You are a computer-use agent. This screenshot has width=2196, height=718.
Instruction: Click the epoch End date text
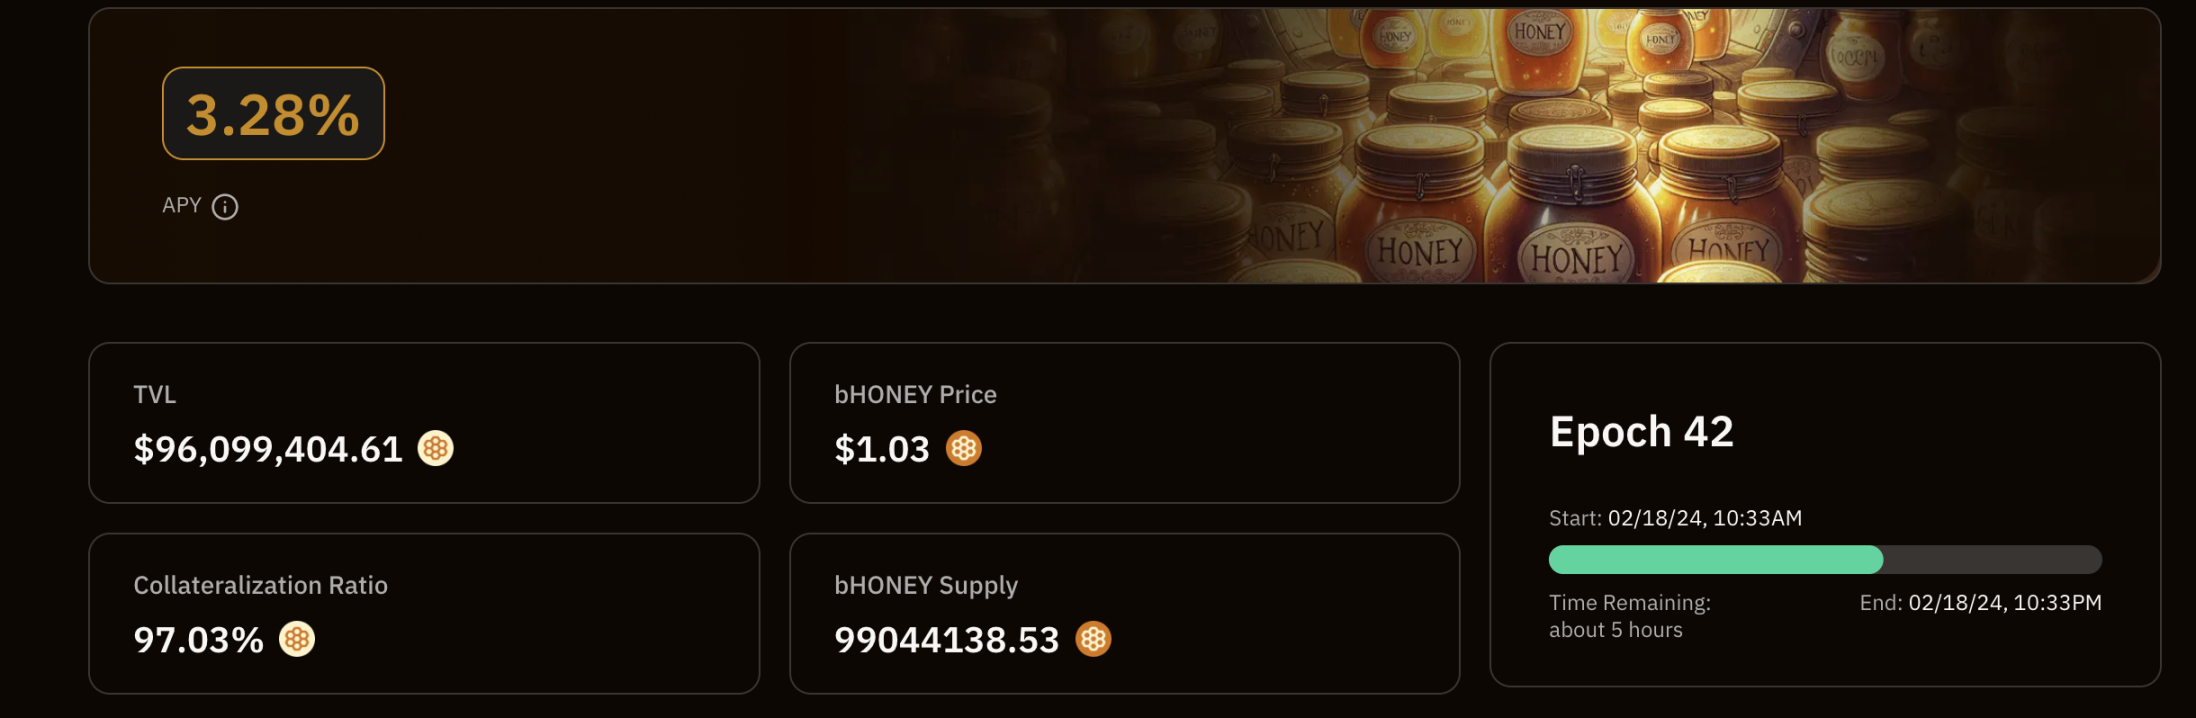(x=1980, y=603)
